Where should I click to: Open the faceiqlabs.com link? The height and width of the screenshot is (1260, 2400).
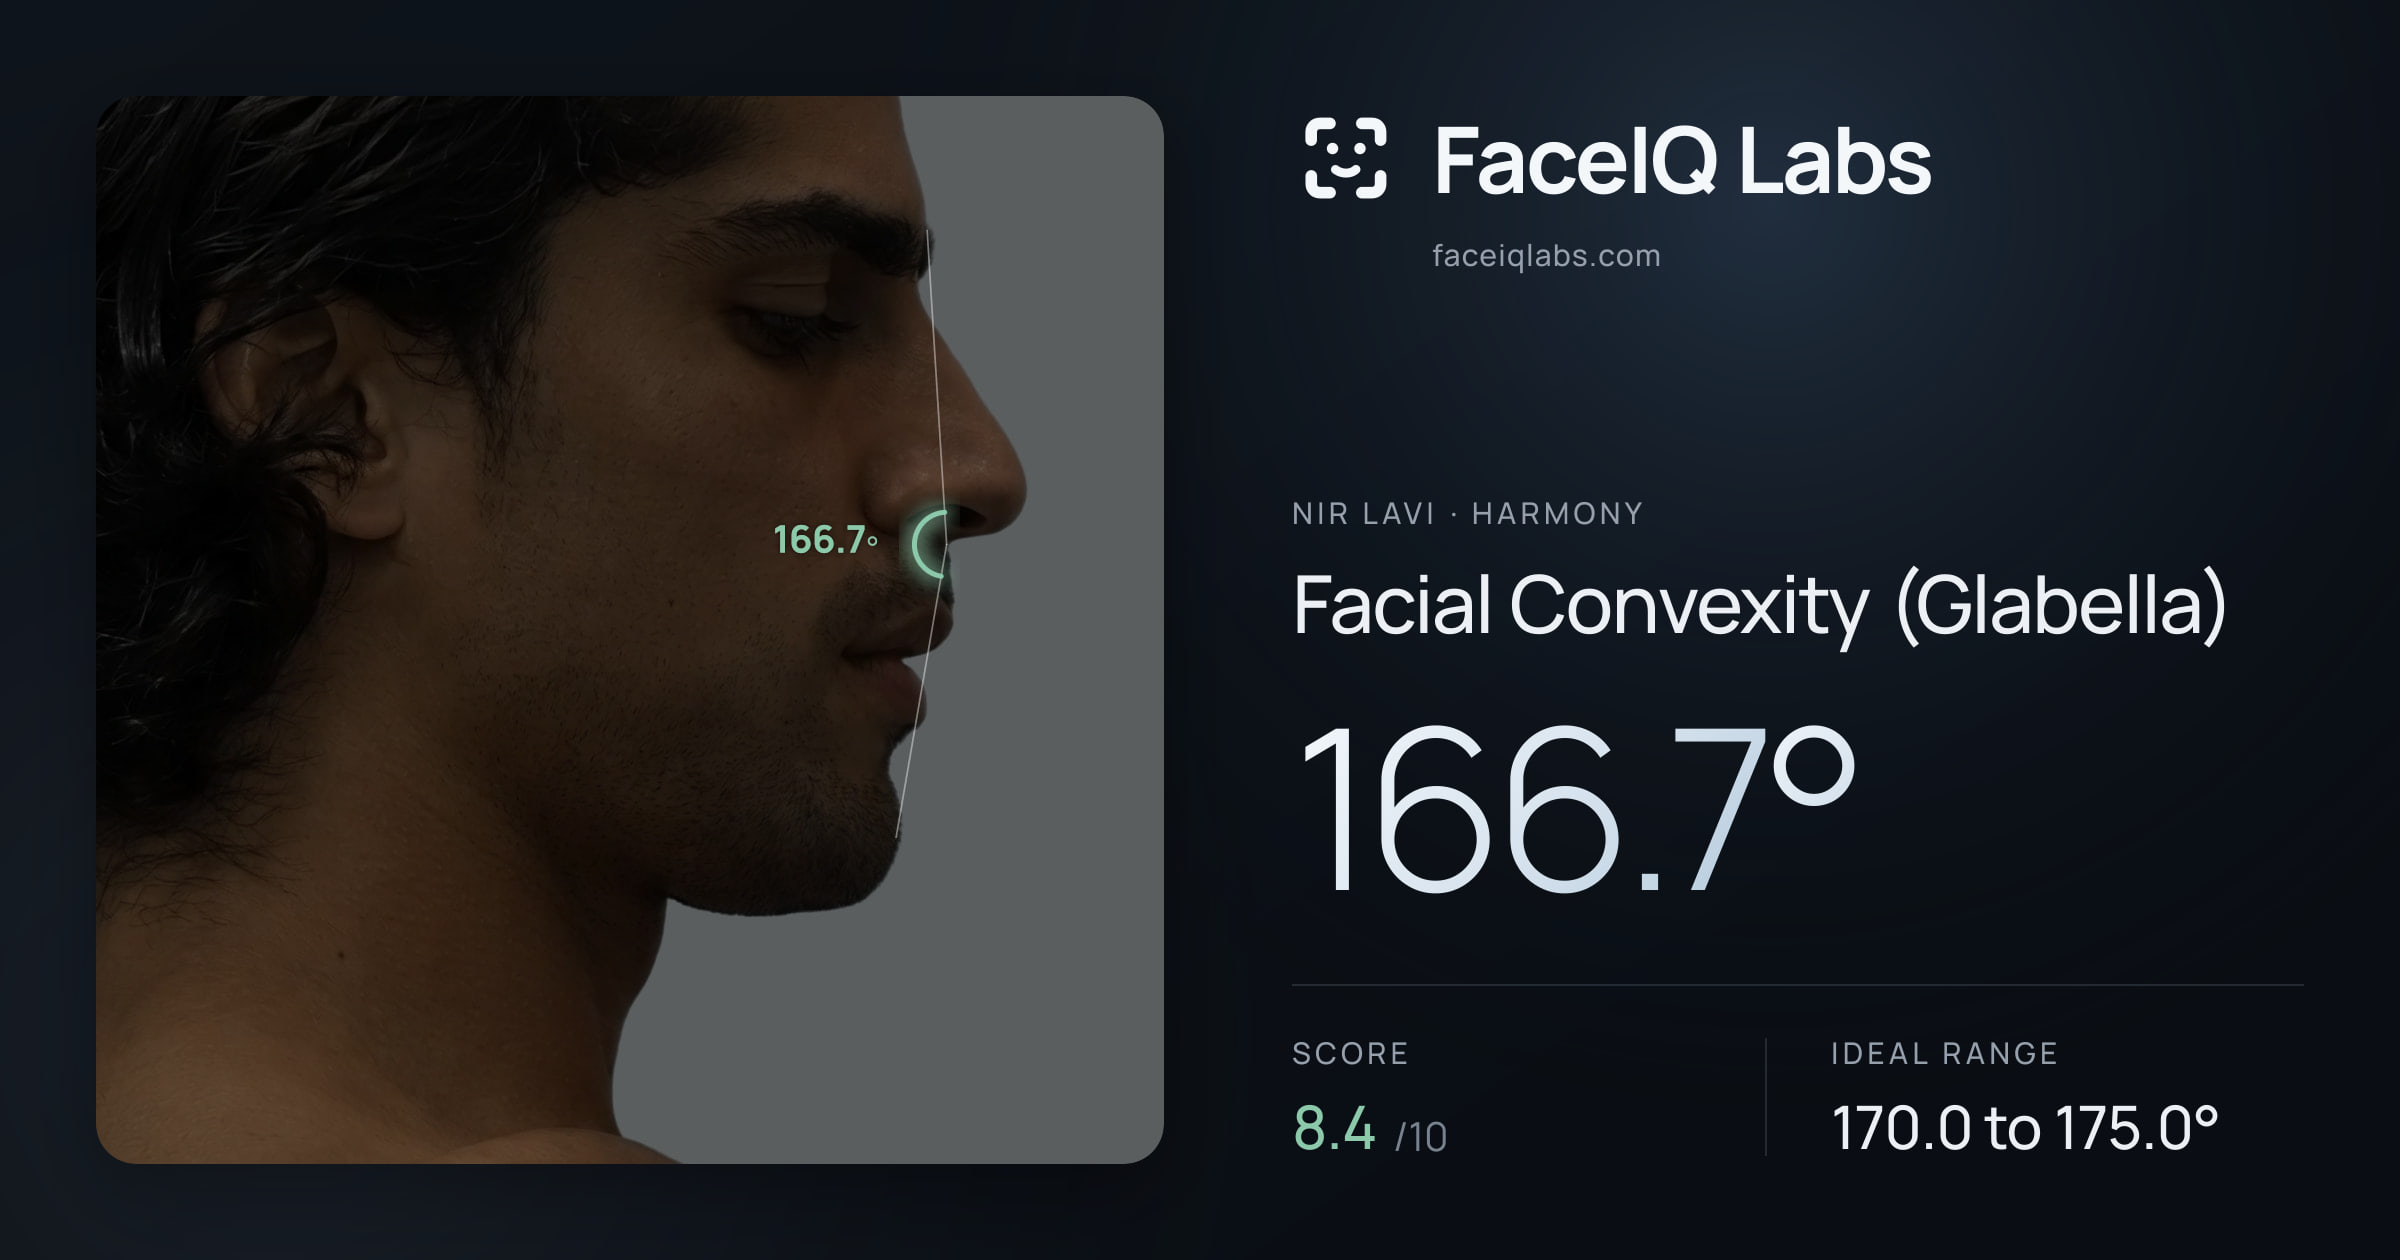tap(1546, 256)
